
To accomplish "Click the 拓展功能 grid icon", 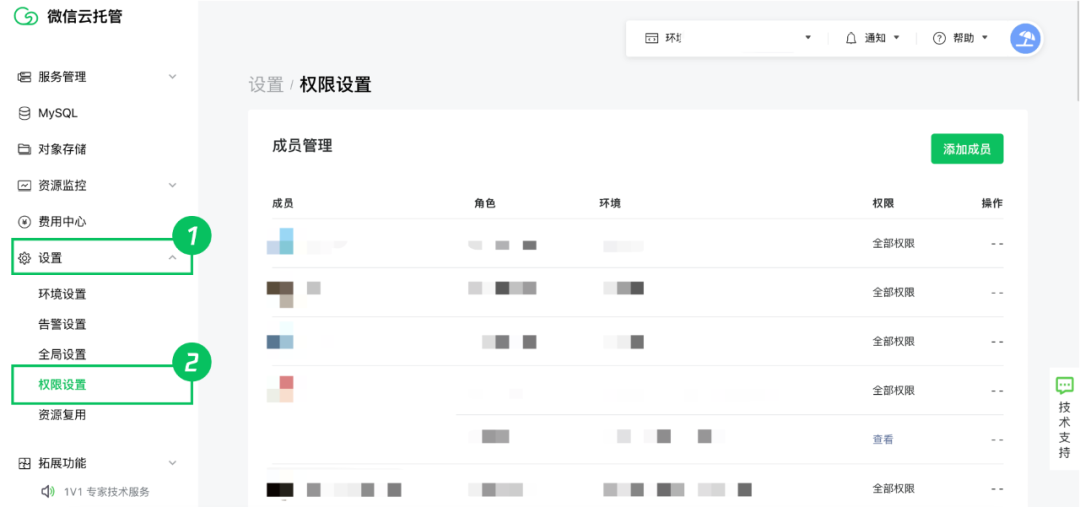I will pos(24,463).
